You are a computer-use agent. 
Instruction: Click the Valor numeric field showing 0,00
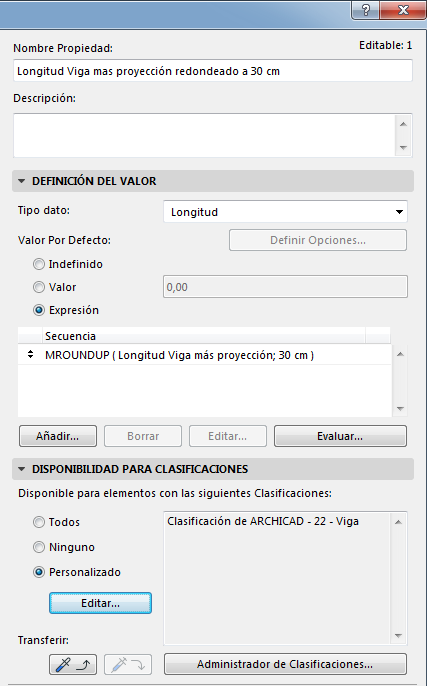pos(285,287)
